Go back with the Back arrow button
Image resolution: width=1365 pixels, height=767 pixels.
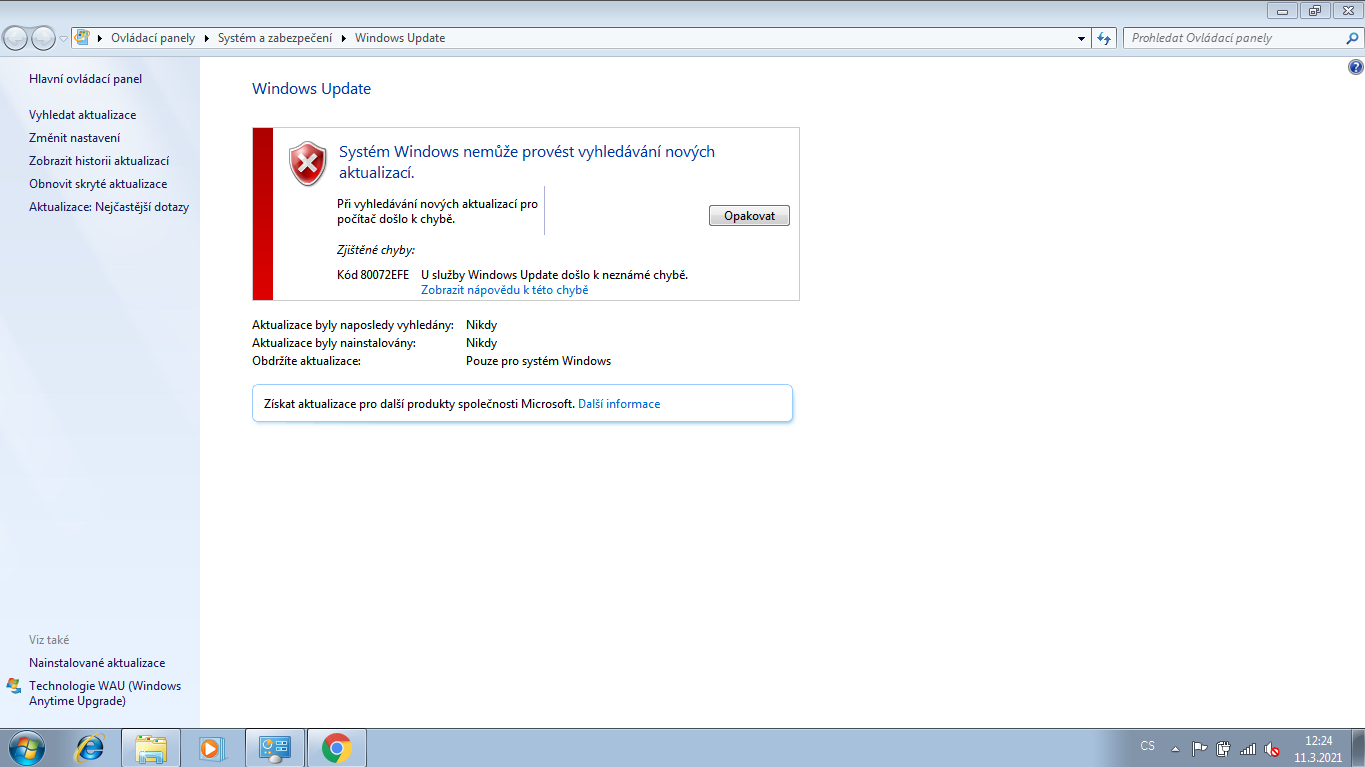coord(16,39)
